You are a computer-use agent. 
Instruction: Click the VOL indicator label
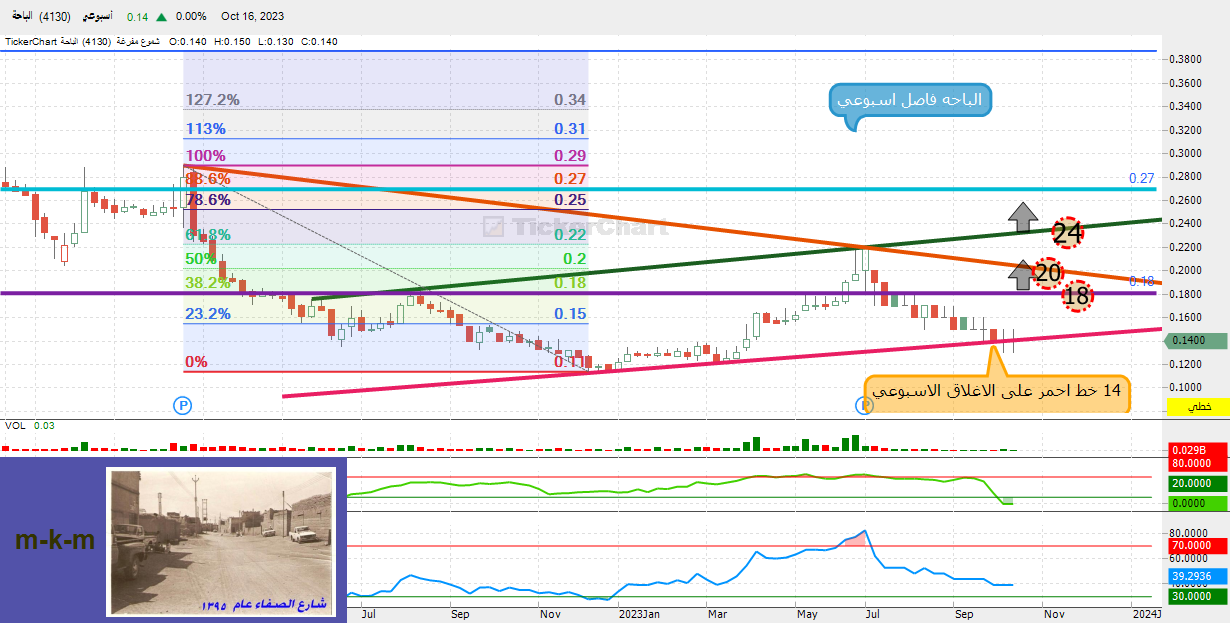(x=15, y=426)
